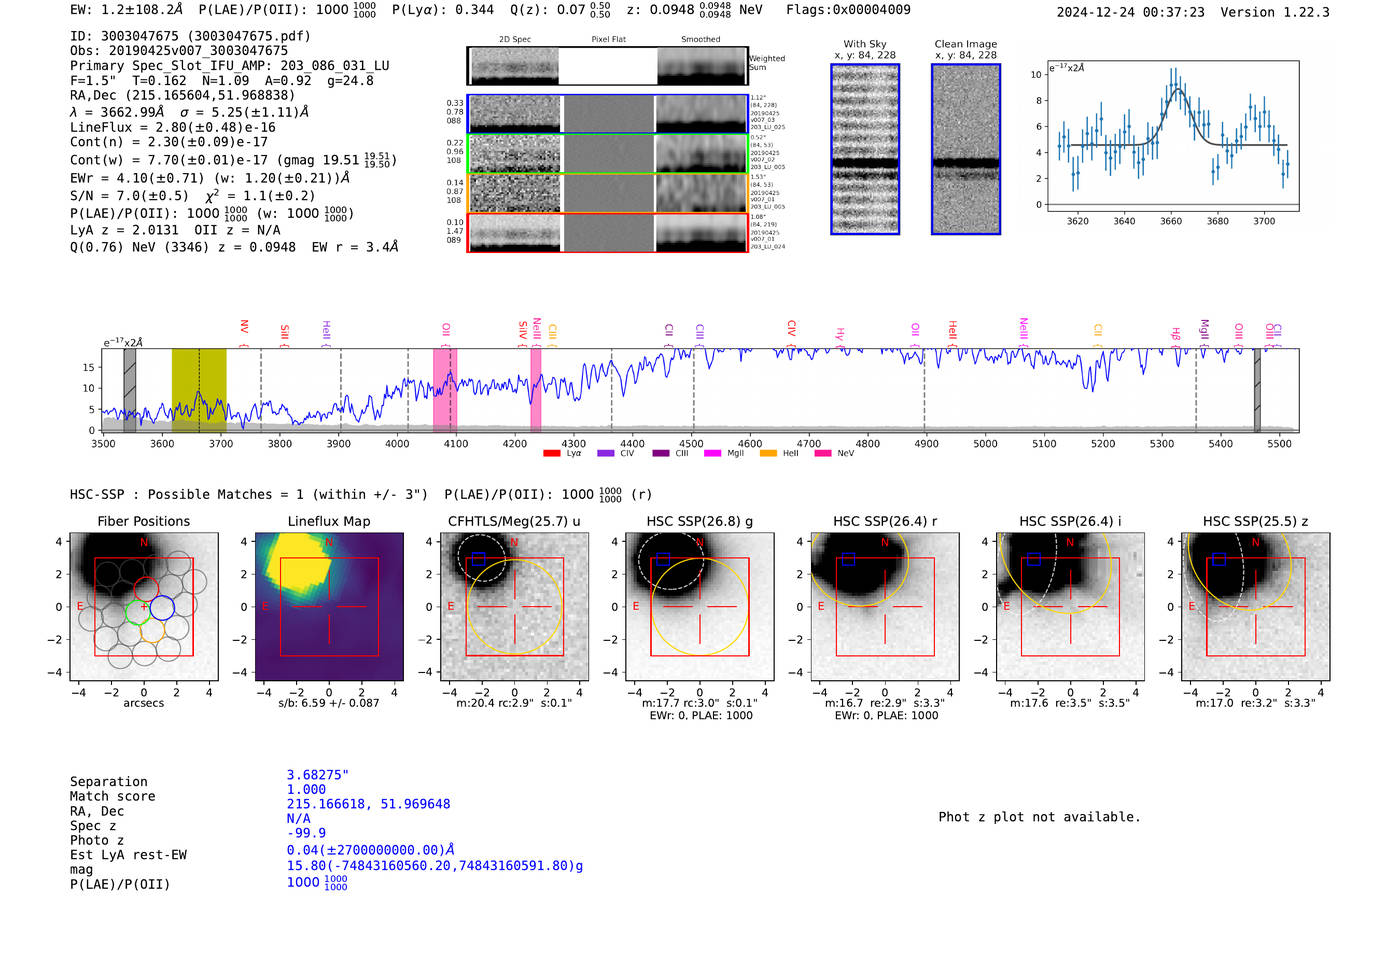
Task: Click the MgII line marker label
Action: tap(1205, 329)
